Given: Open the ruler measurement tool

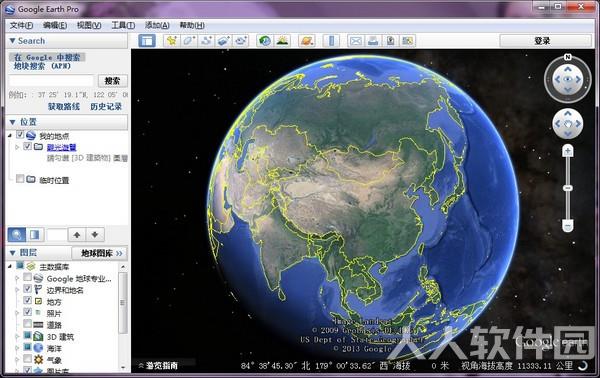Looking at the screenshot, I should click(x=331, y=41).
